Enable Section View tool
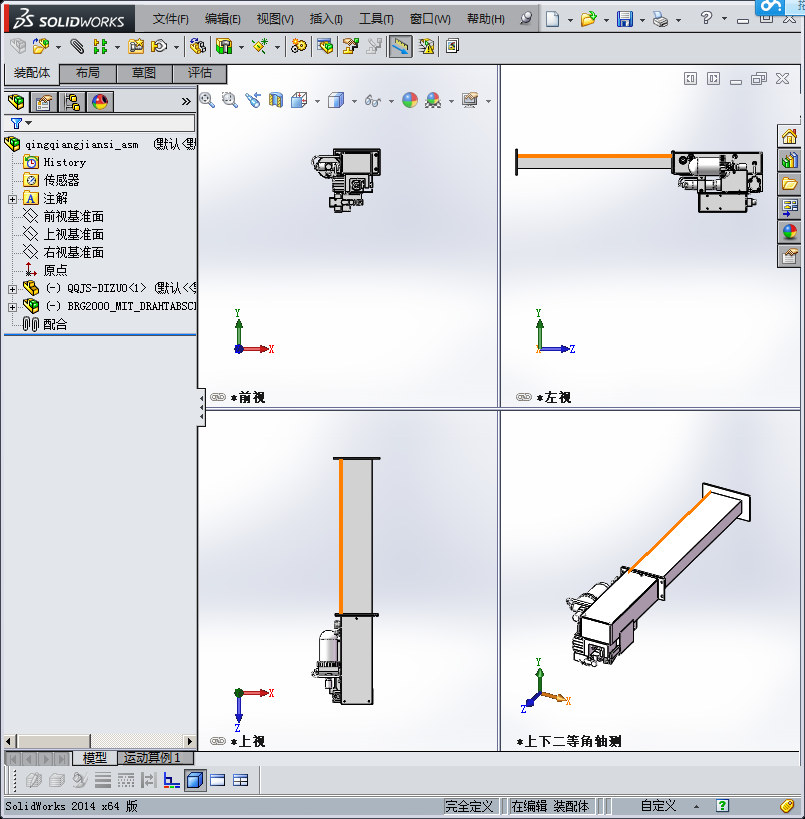This screenshot has width=805, height=819. 275,100
